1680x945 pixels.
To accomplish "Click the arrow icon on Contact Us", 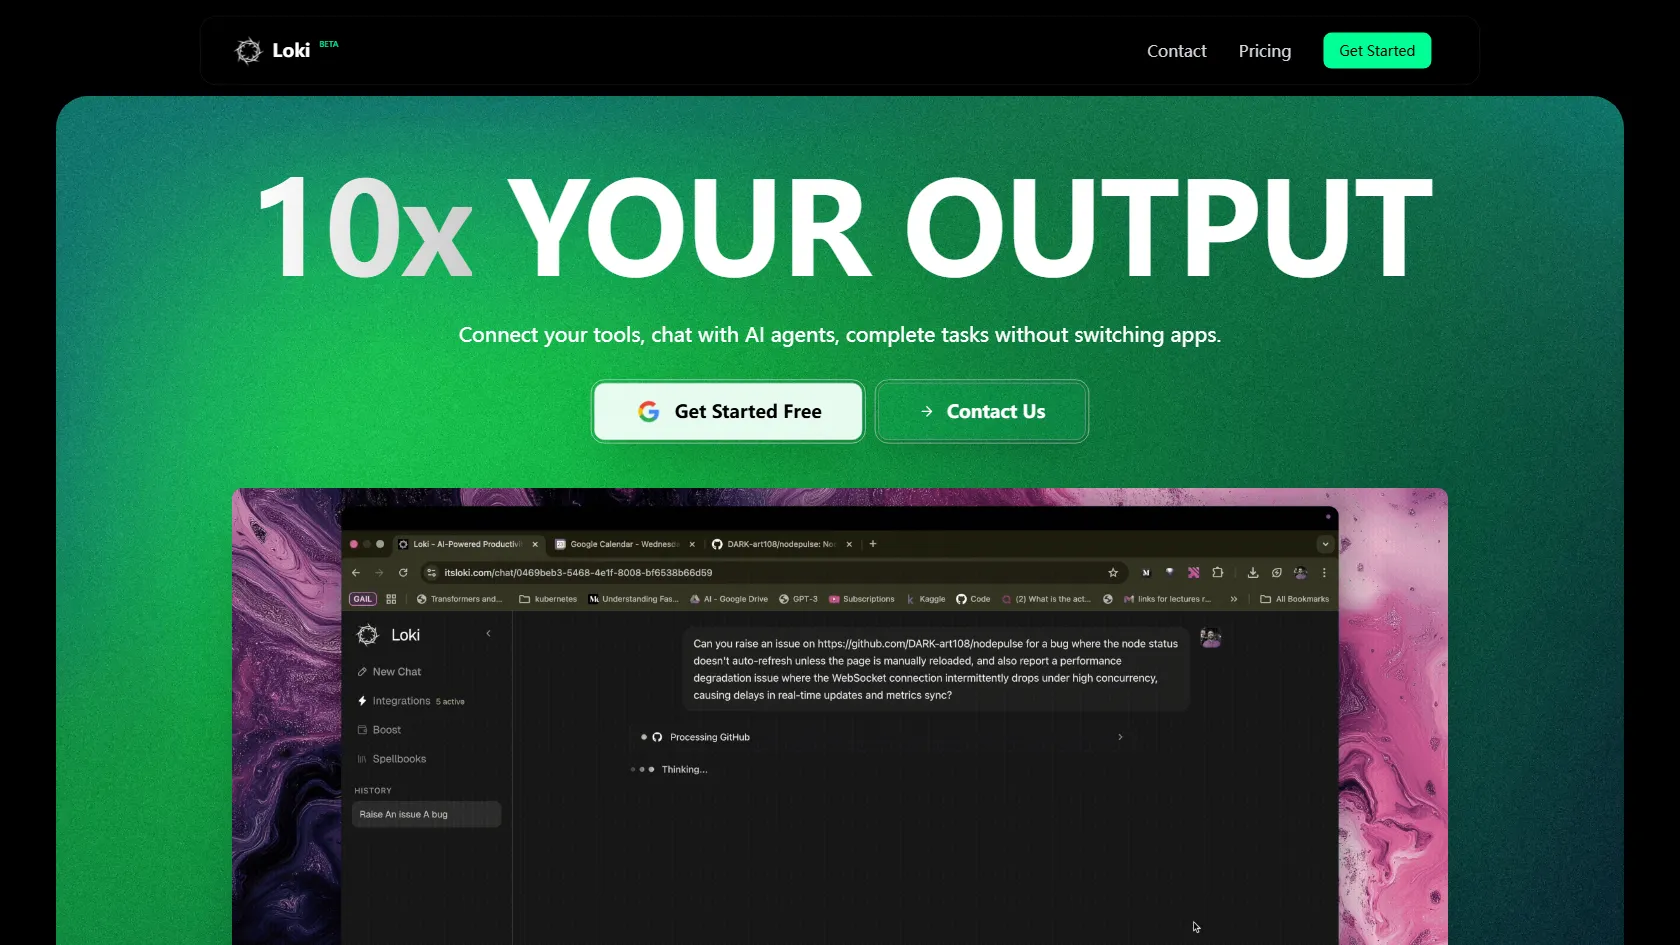I will tap(927, 411).
